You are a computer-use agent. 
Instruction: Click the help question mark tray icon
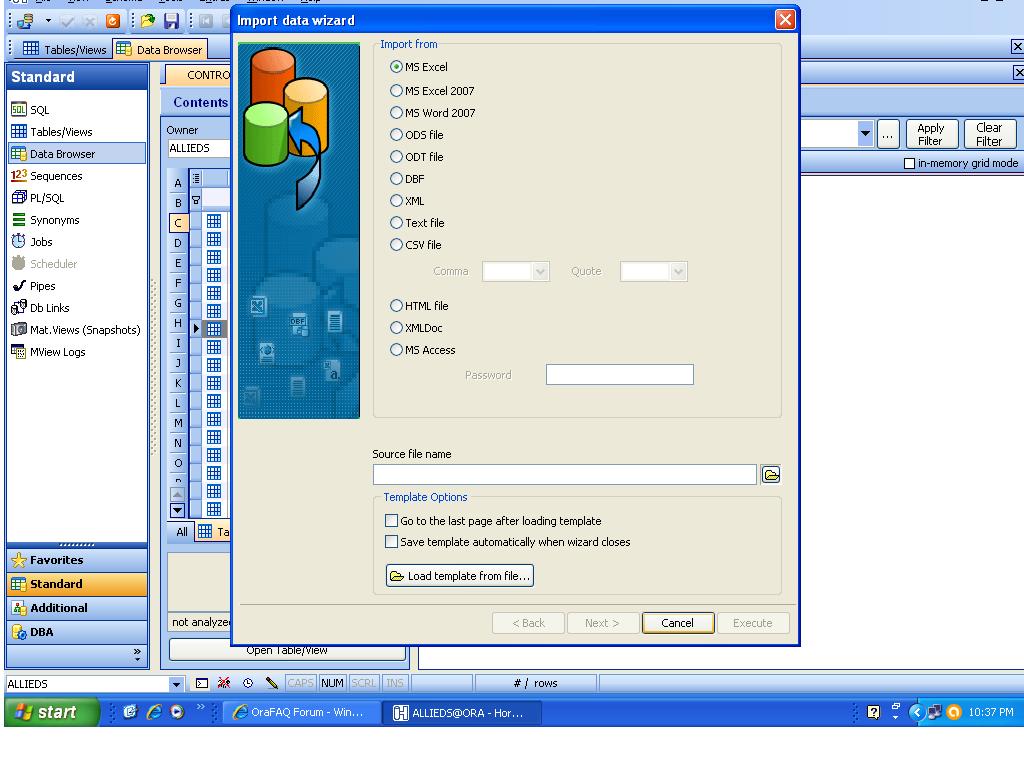tap(873, 712)
